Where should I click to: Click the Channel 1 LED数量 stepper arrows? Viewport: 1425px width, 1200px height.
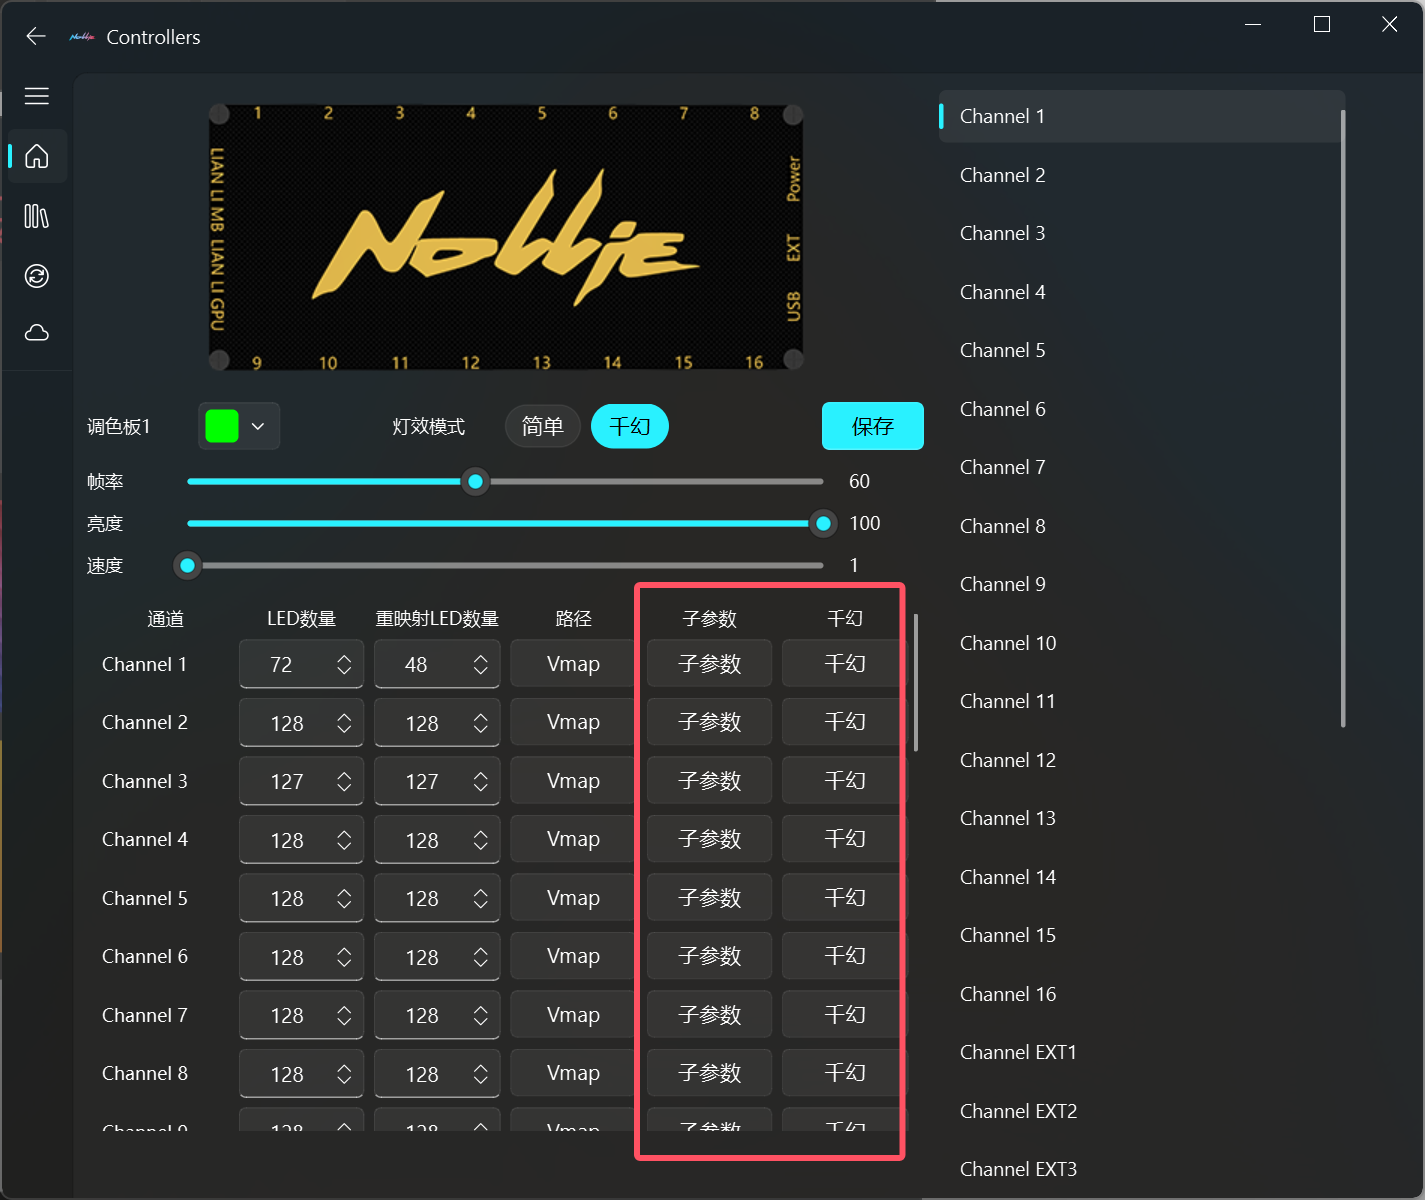[x=344, y=665]
